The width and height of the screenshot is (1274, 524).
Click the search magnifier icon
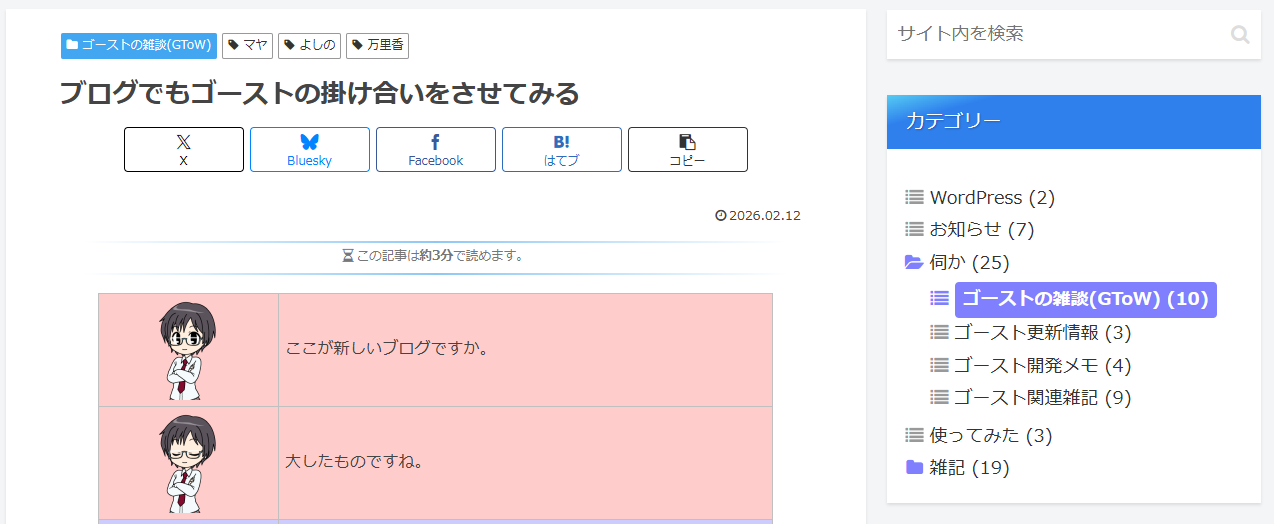pyautogui.click(x=1240, y=35)
